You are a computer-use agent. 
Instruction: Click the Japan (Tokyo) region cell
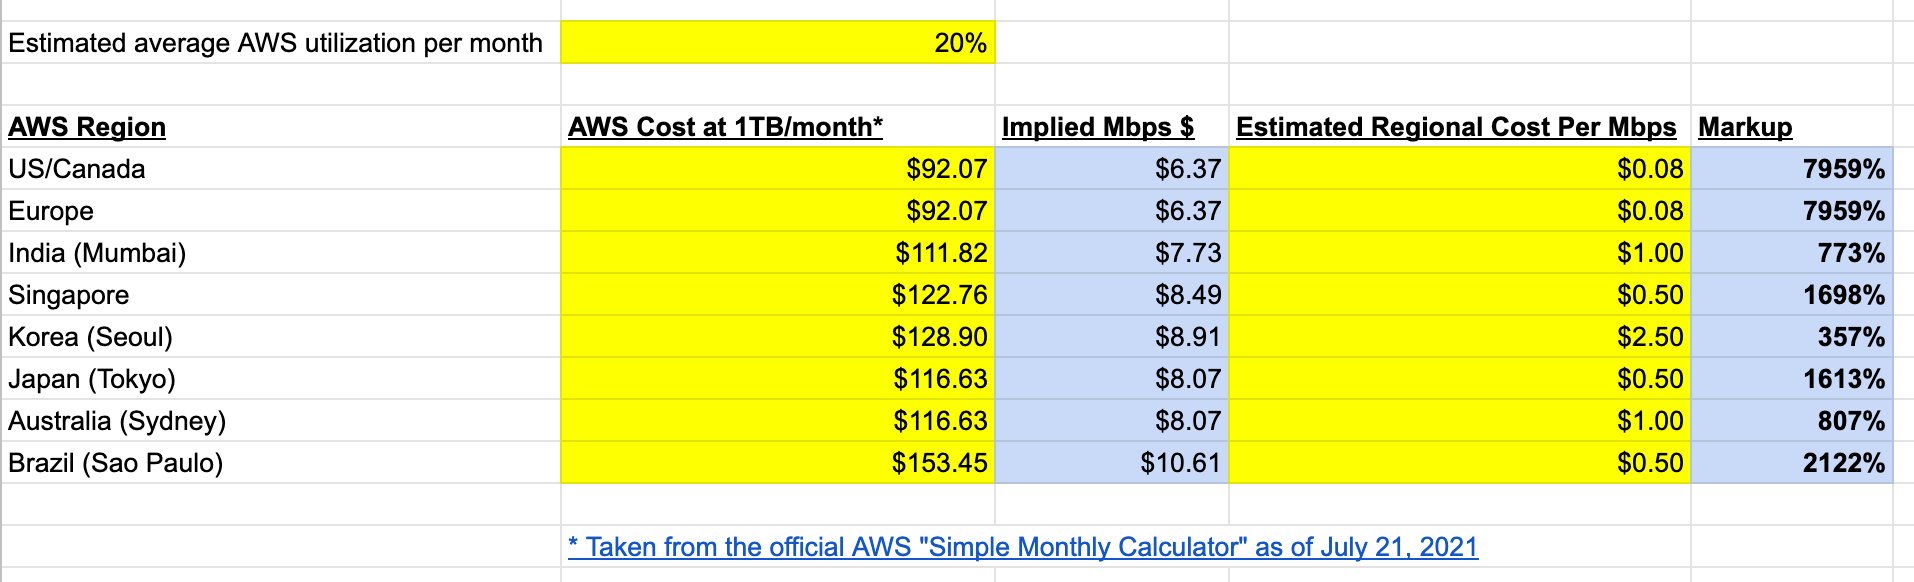92,379
